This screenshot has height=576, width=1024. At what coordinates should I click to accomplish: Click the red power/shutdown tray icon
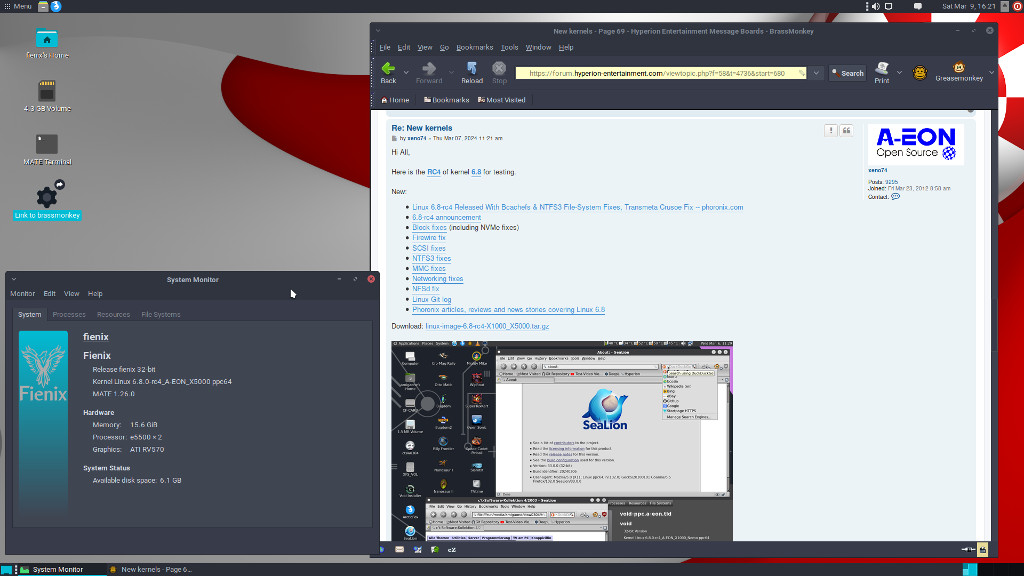coord(1017,6)
